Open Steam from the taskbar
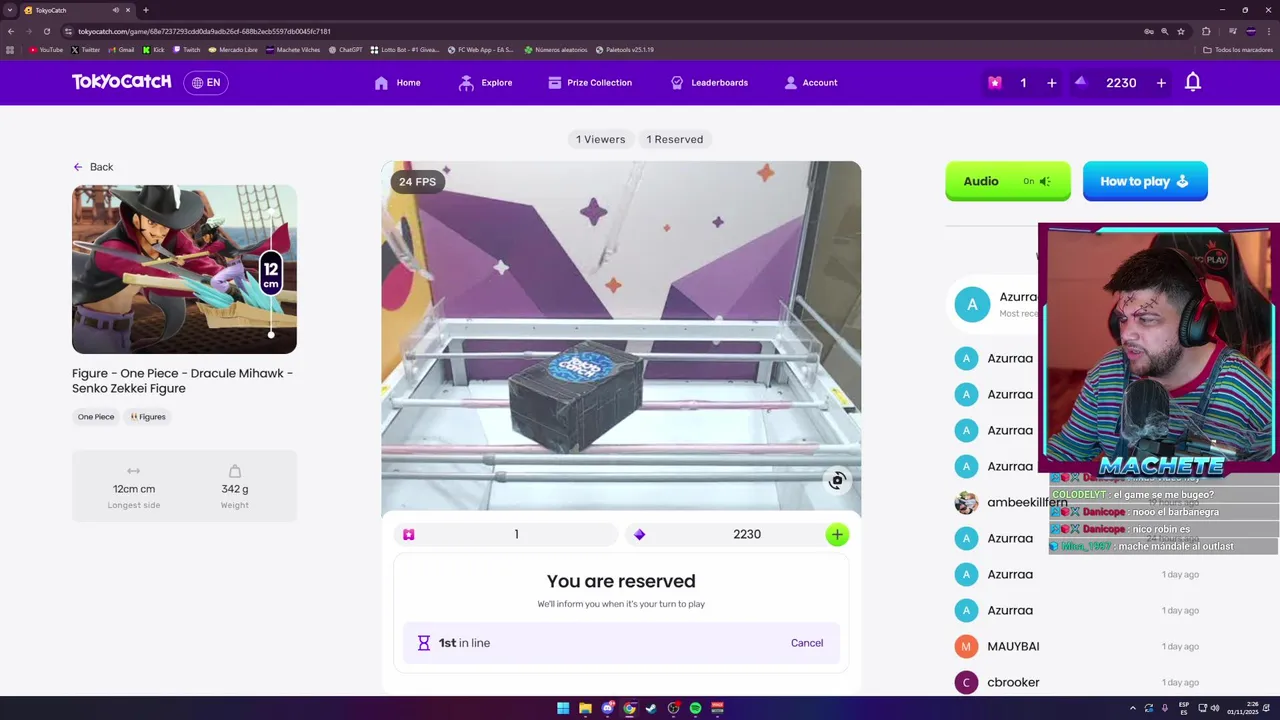 [x=651, y=708]
